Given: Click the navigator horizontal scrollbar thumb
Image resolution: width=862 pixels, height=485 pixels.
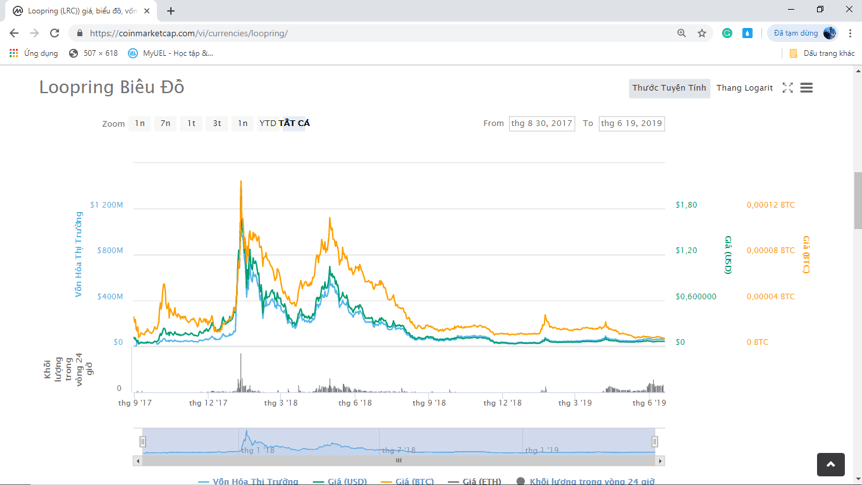Looking at the screenshot, I should click(x=399, y=461).
